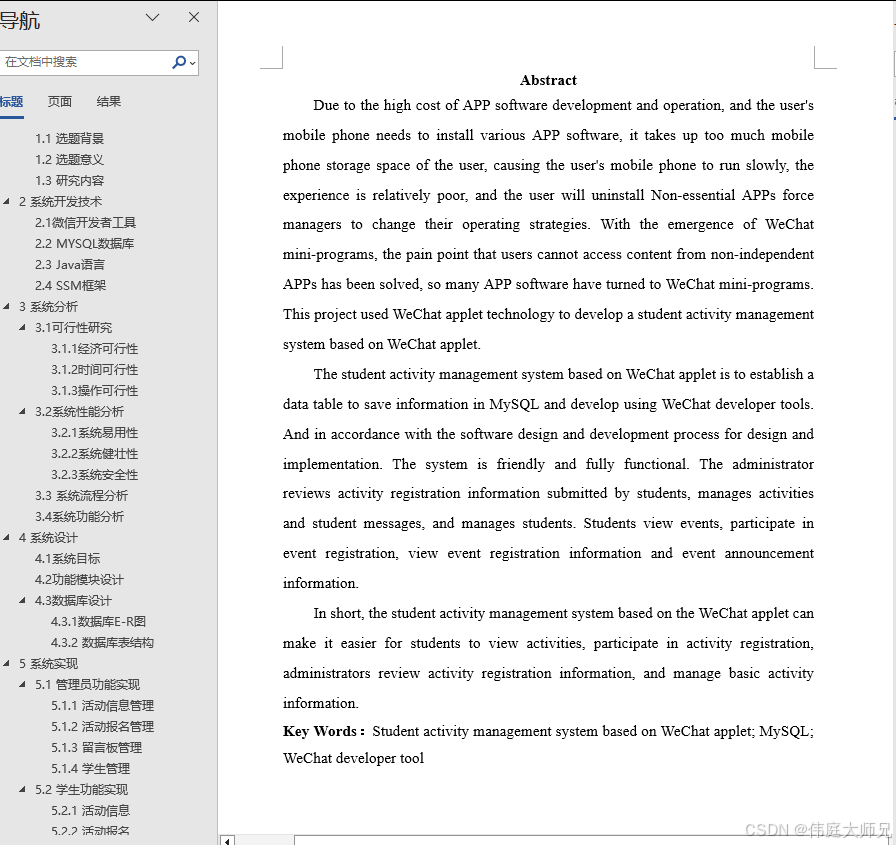Go to heading 1.1 选题背景
This screenshot has width=896, height=845.
pos(69,138)
